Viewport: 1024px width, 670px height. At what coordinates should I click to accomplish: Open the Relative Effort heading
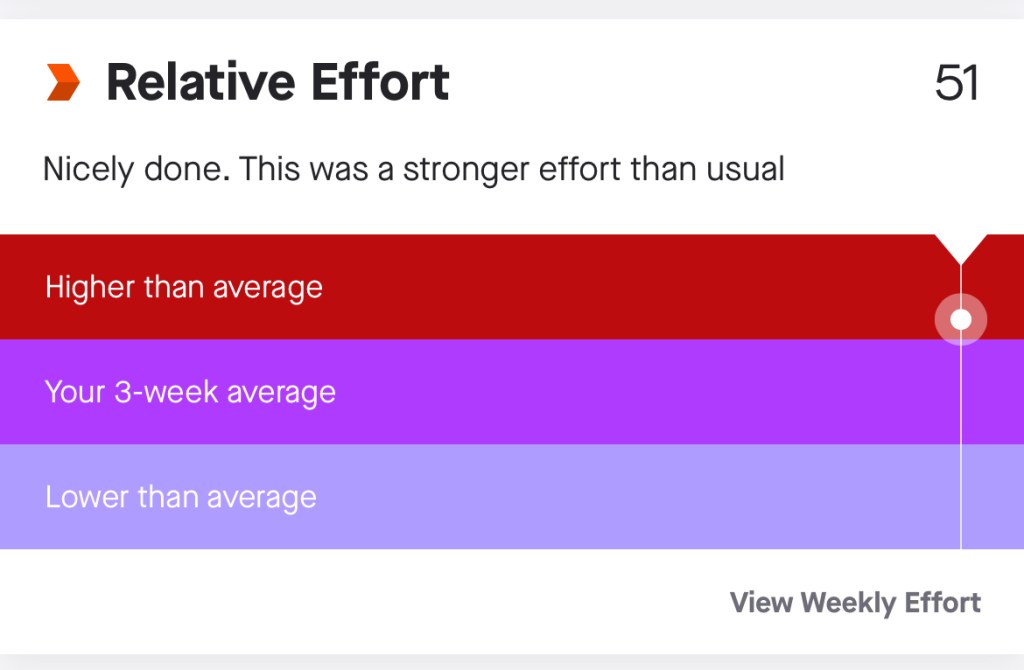(x=277, y=82)
